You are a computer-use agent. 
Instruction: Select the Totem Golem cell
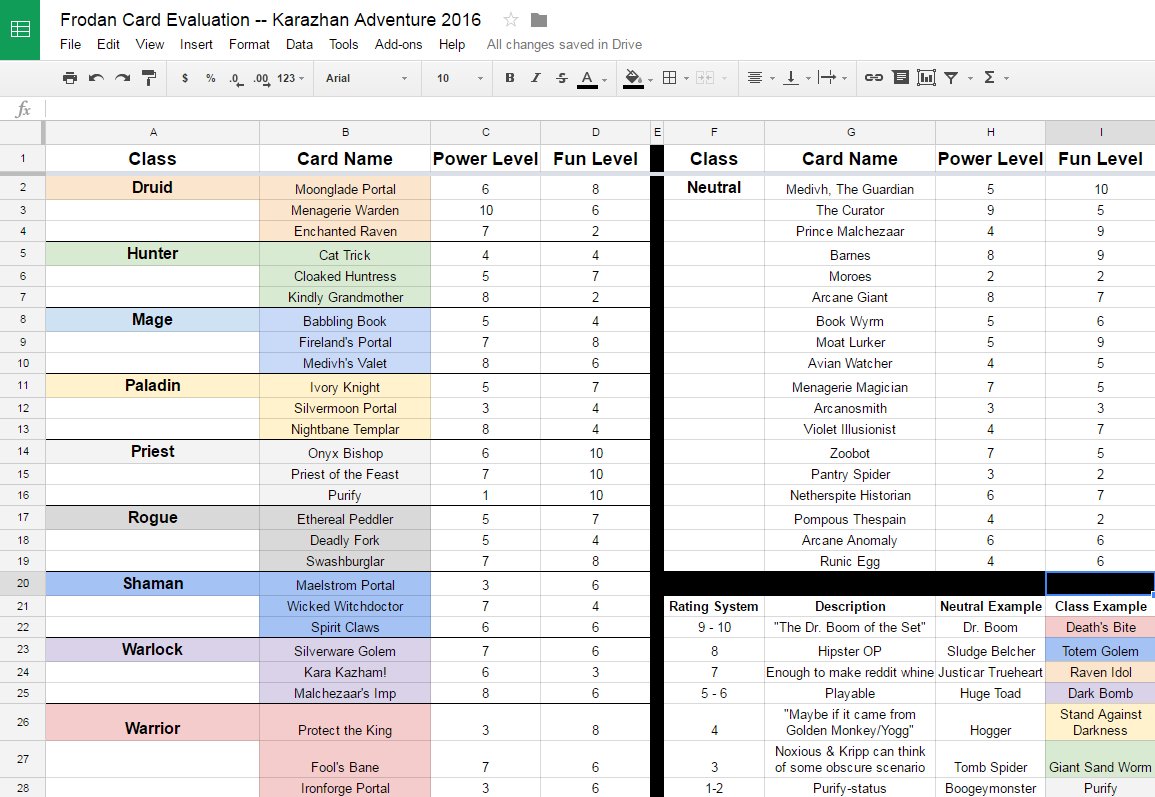tap(1100, 651)
